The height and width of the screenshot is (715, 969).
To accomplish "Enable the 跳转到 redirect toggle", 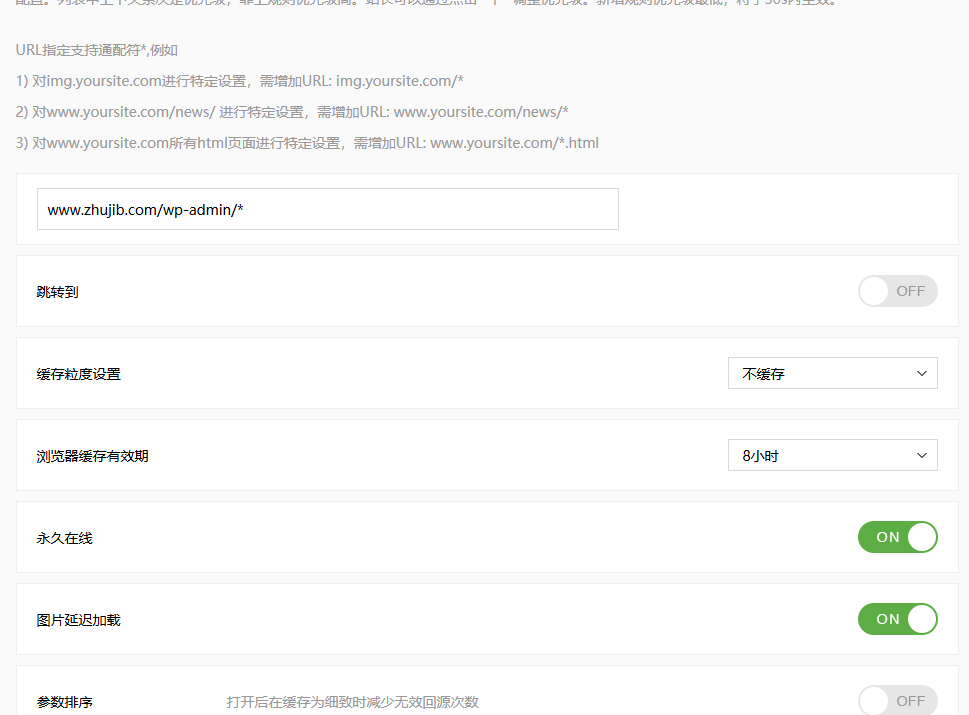I will 897,291.
